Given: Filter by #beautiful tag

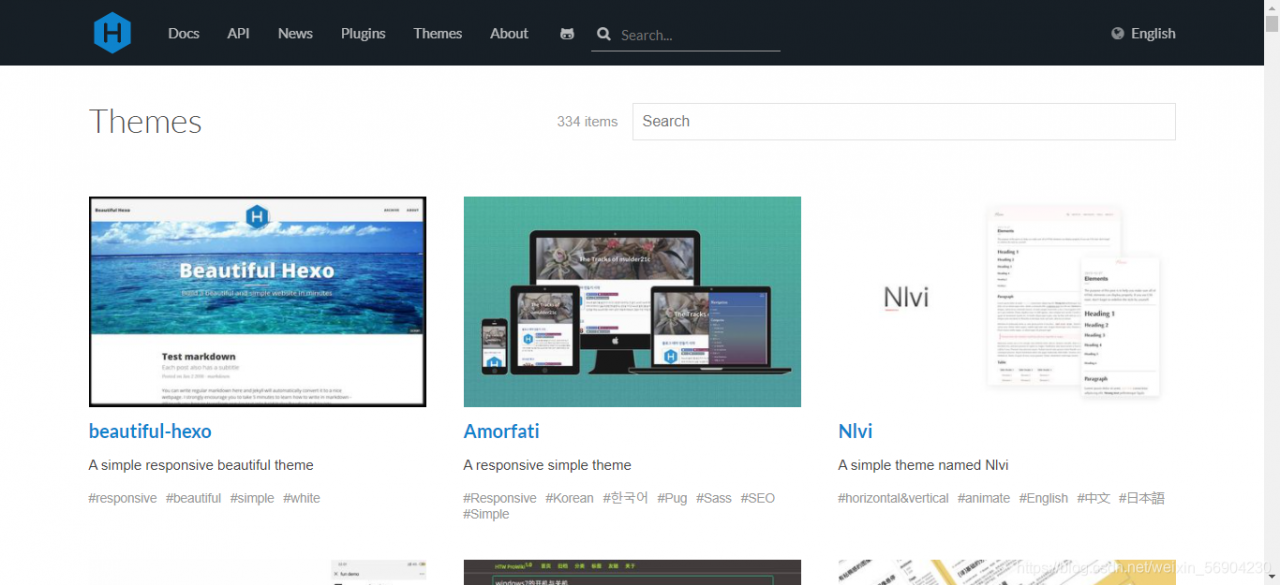Looking at the screenshot, I should tap(194, 498).
